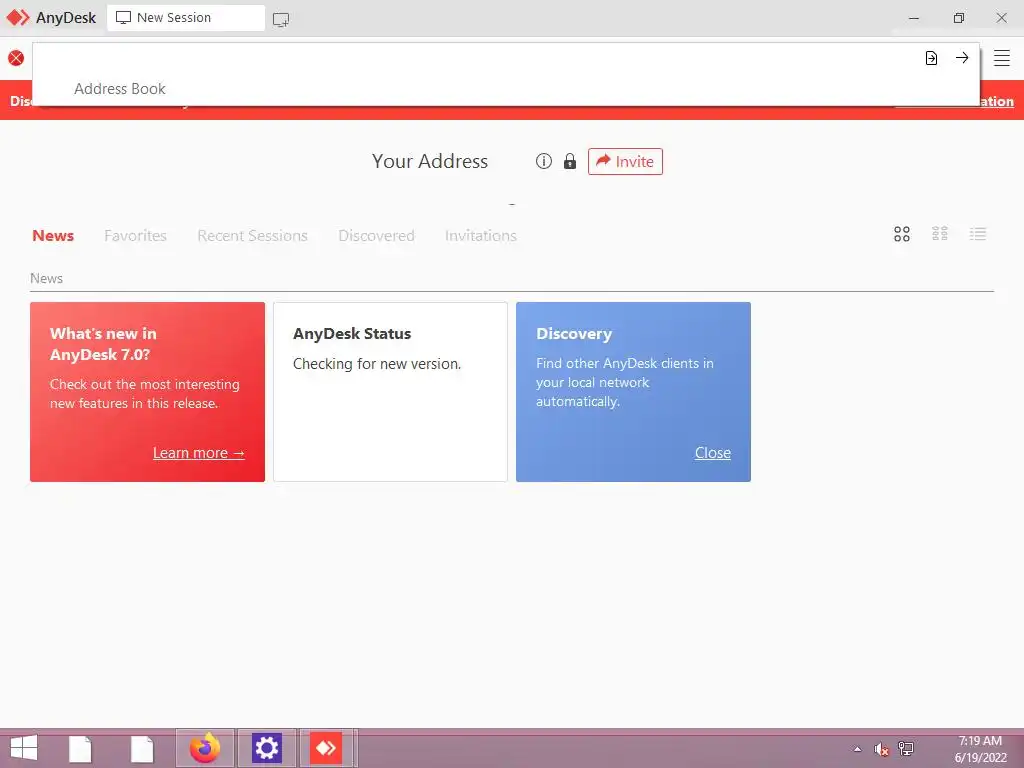This screenshot has height=768, width=1024.
Task: Click the network tray icon
Action: [906, 748]
